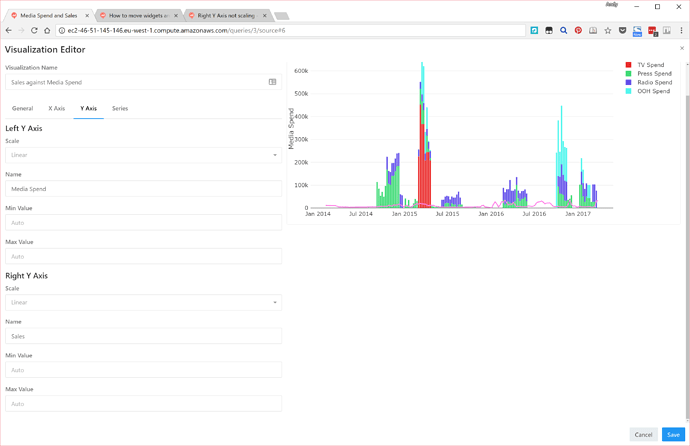Click the grey extension icon before the menu
Image resolution: width=690 pixels, height=446 pixels.
click(667, 30)
